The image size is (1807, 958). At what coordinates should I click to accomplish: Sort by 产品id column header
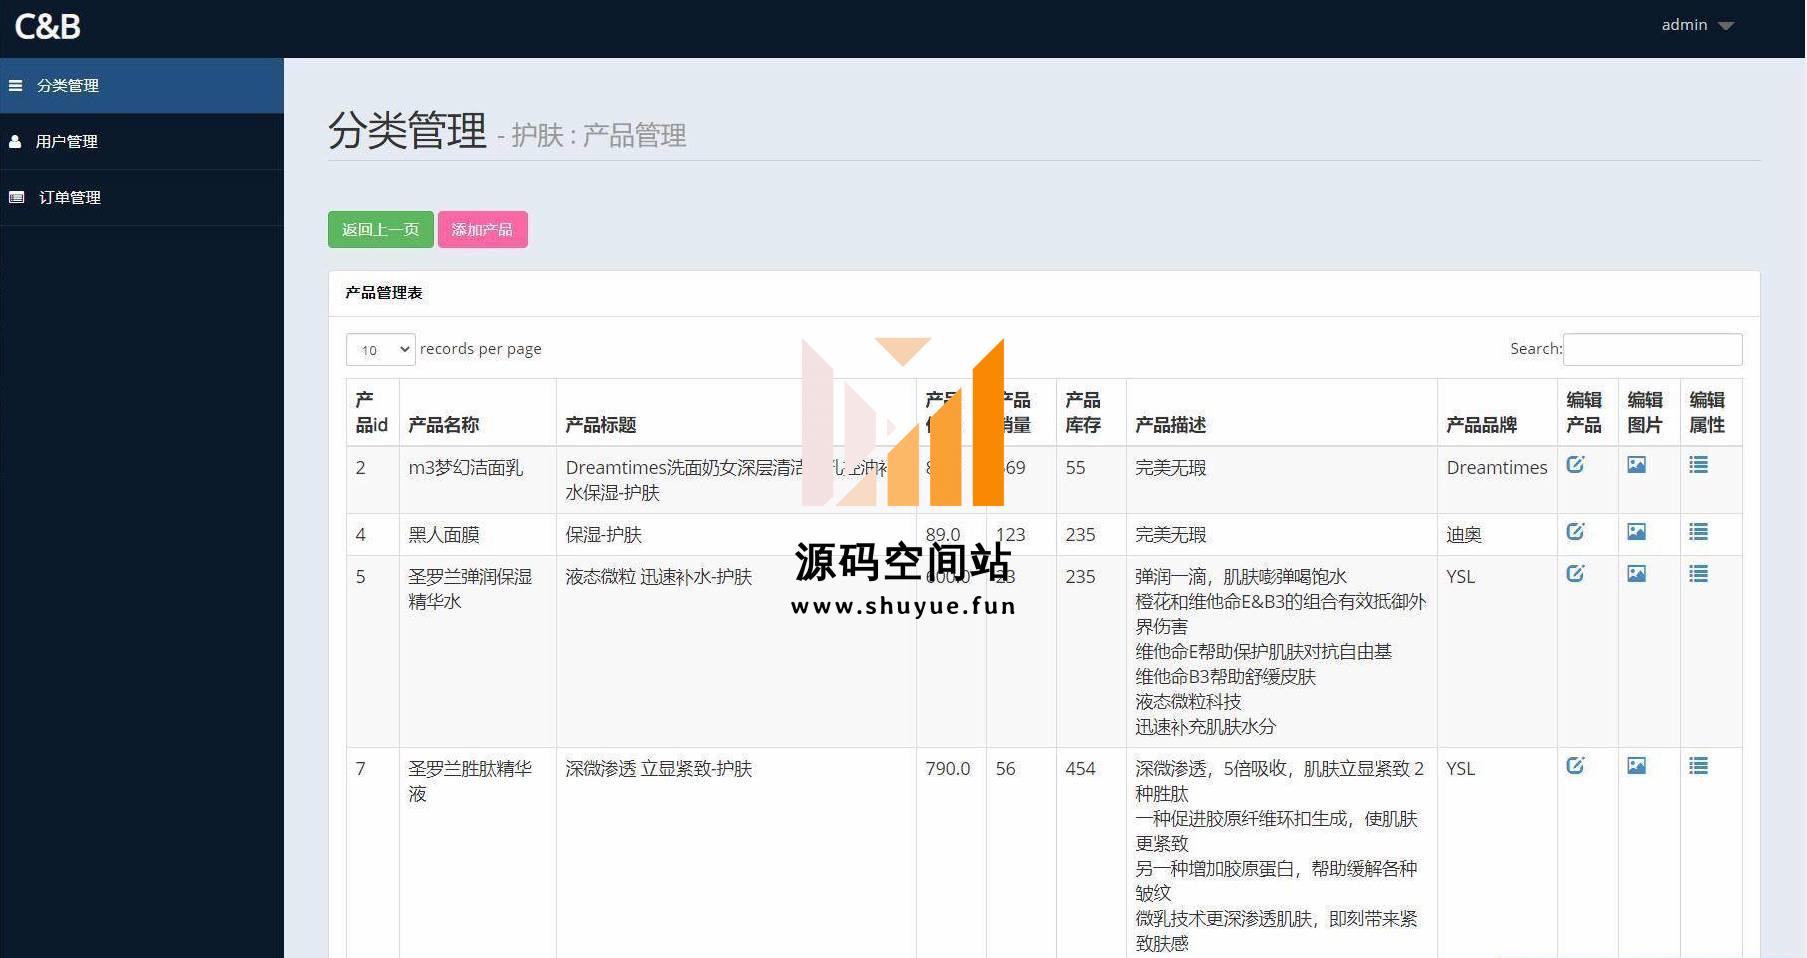pyautogui.click(x=372, y=412)
